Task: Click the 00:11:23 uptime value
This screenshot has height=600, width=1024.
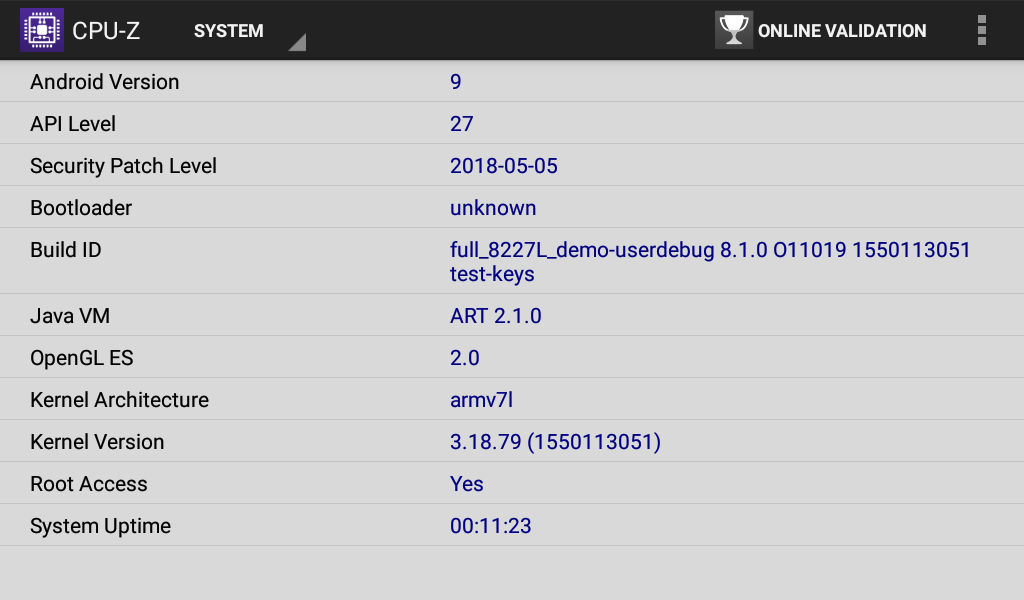Action: [x=490, y=526]
